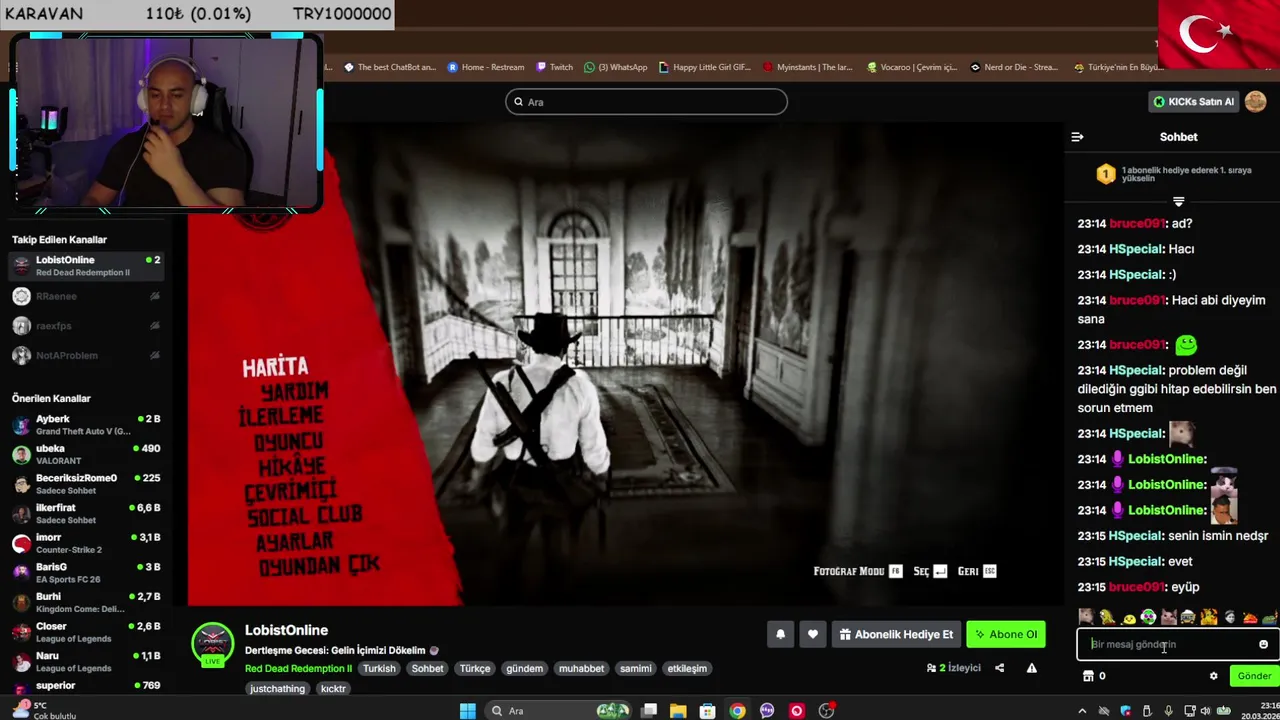The image size is (1280, 720).
Task: Click the Ara search field at page top
Action: tap(646, 102)
